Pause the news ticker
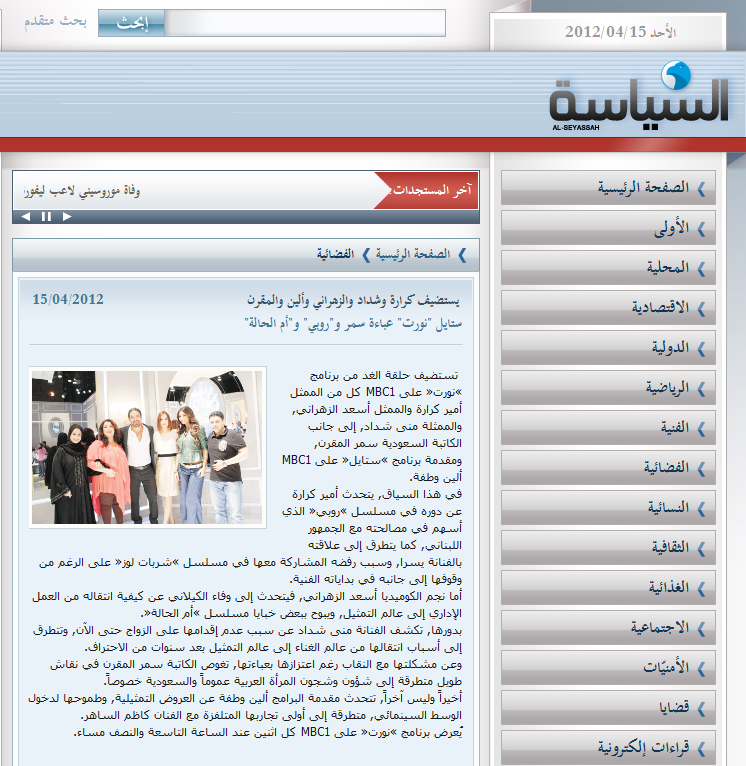The image size is (746, 766). coord(46,216)
